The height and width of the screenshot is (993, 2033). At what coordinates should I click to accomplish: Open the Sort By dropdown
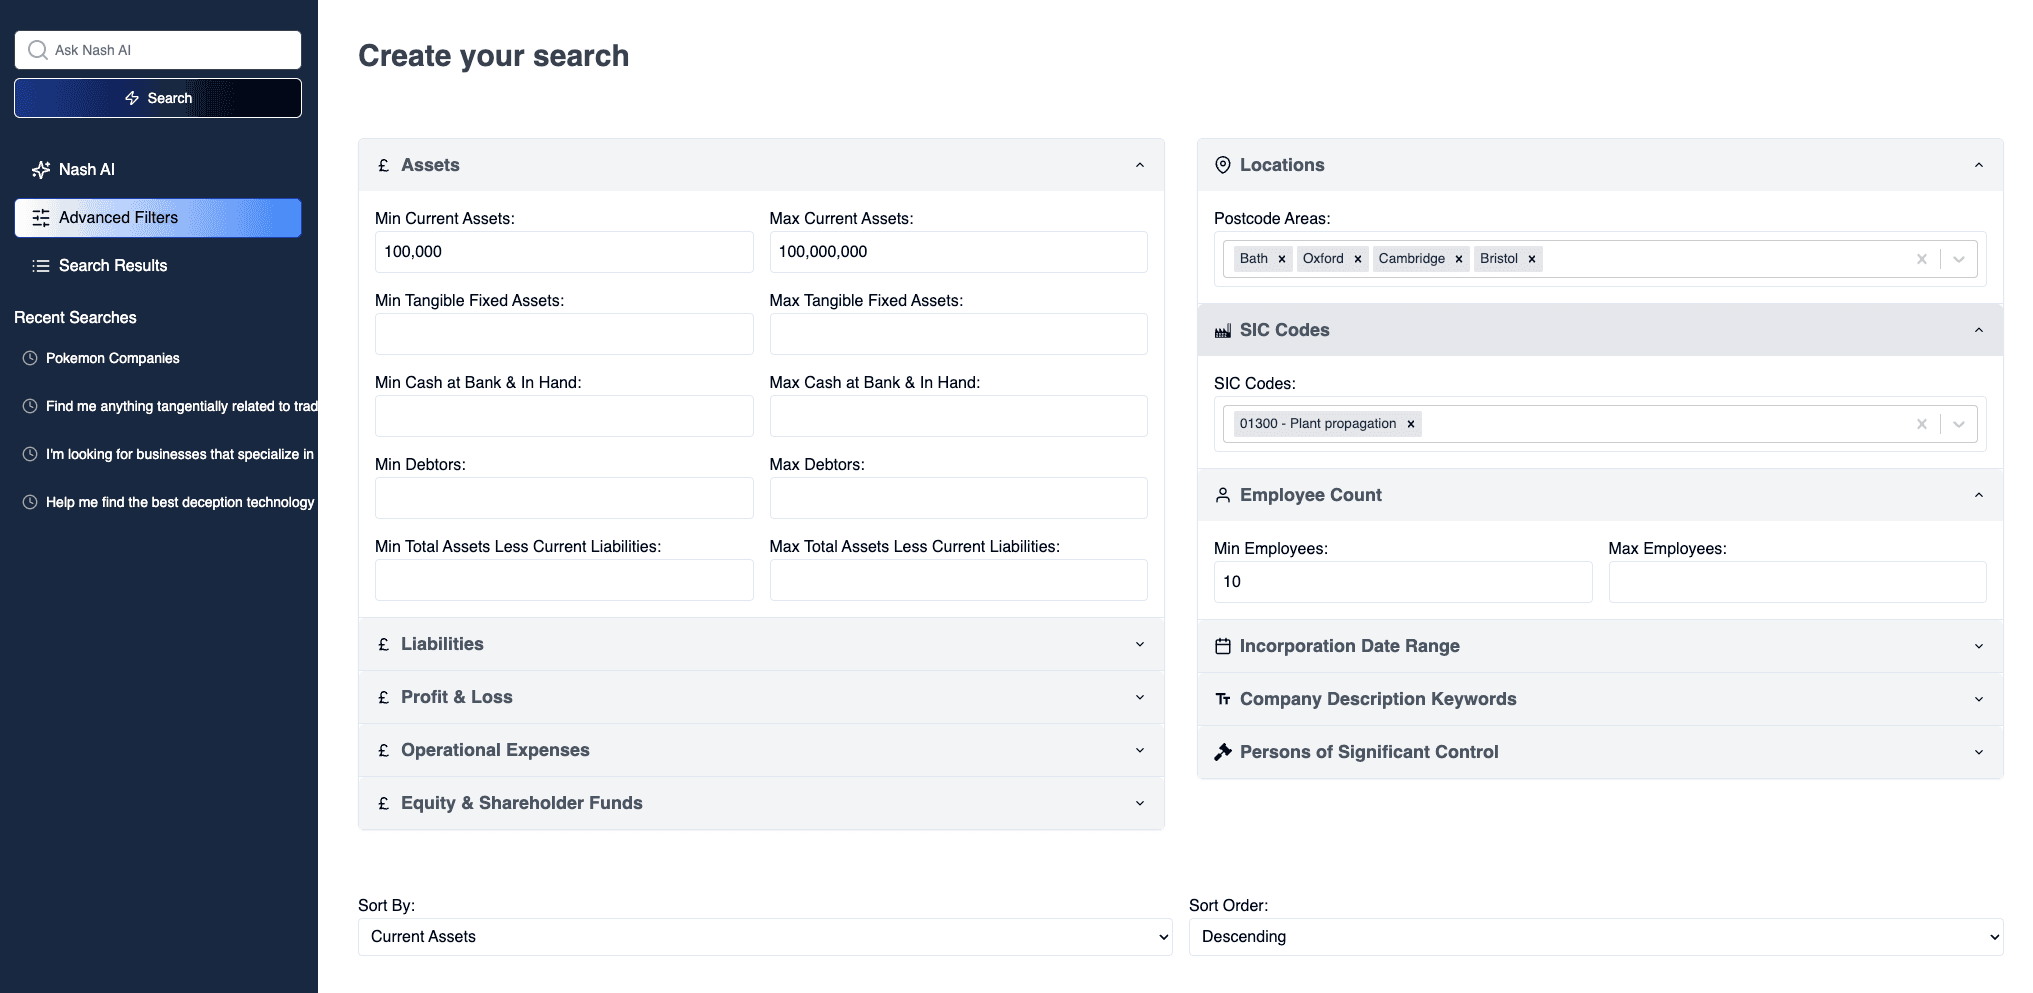click(764, 937)
